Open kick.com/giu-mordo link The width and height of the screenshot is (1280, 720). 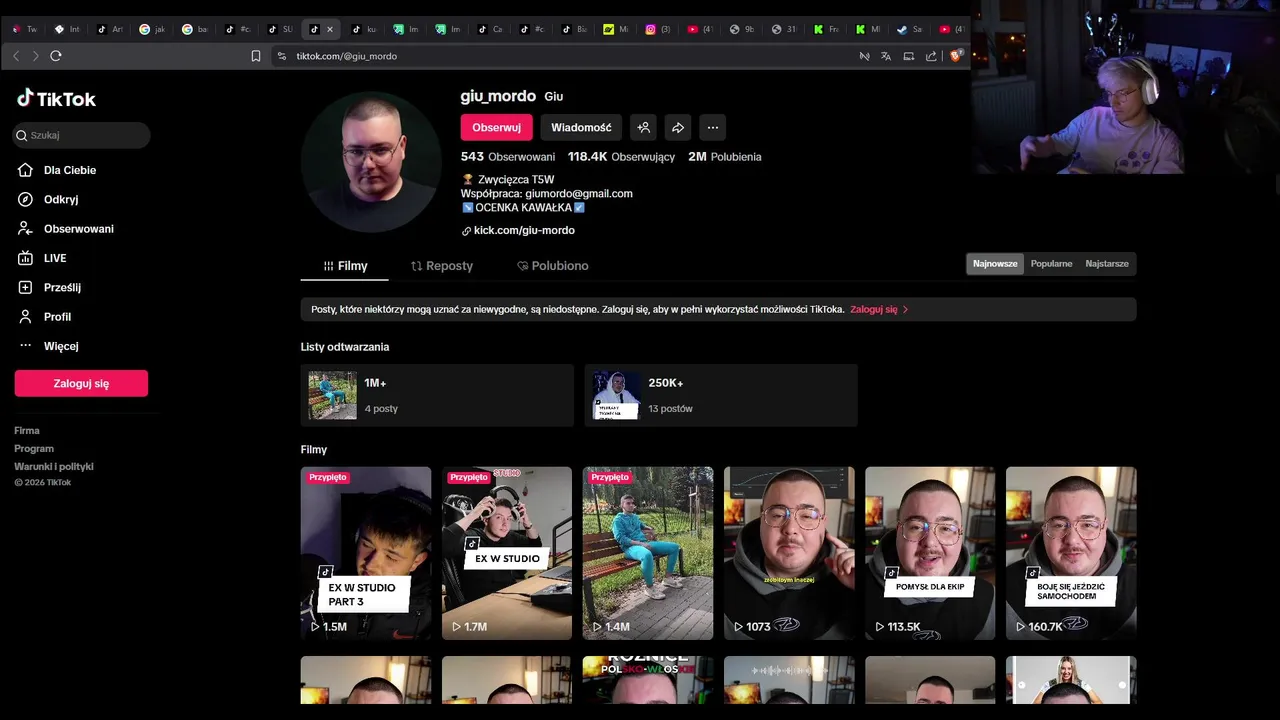pyautogui.click(x=524, y=230)
